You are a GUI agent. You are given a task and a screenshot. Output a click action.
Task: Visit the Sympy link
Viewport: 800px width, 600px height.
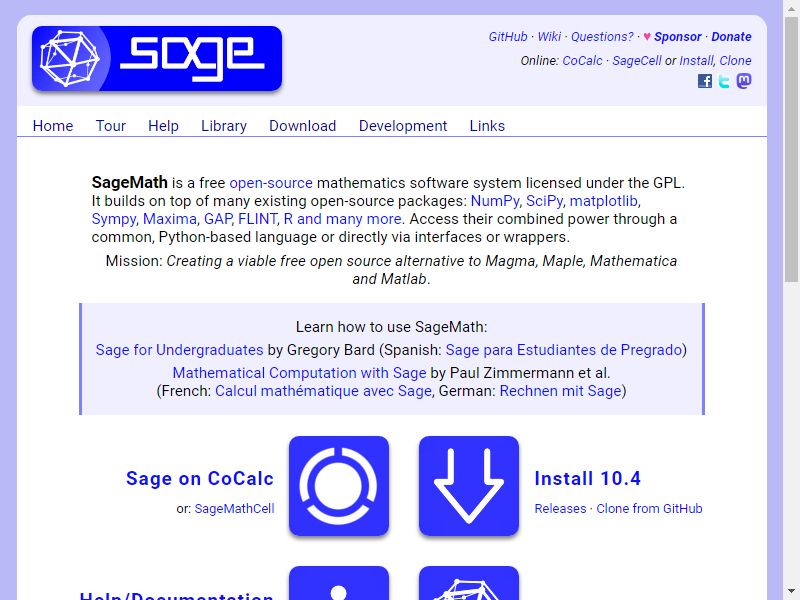pyautogui.click(x=114, y=219)
